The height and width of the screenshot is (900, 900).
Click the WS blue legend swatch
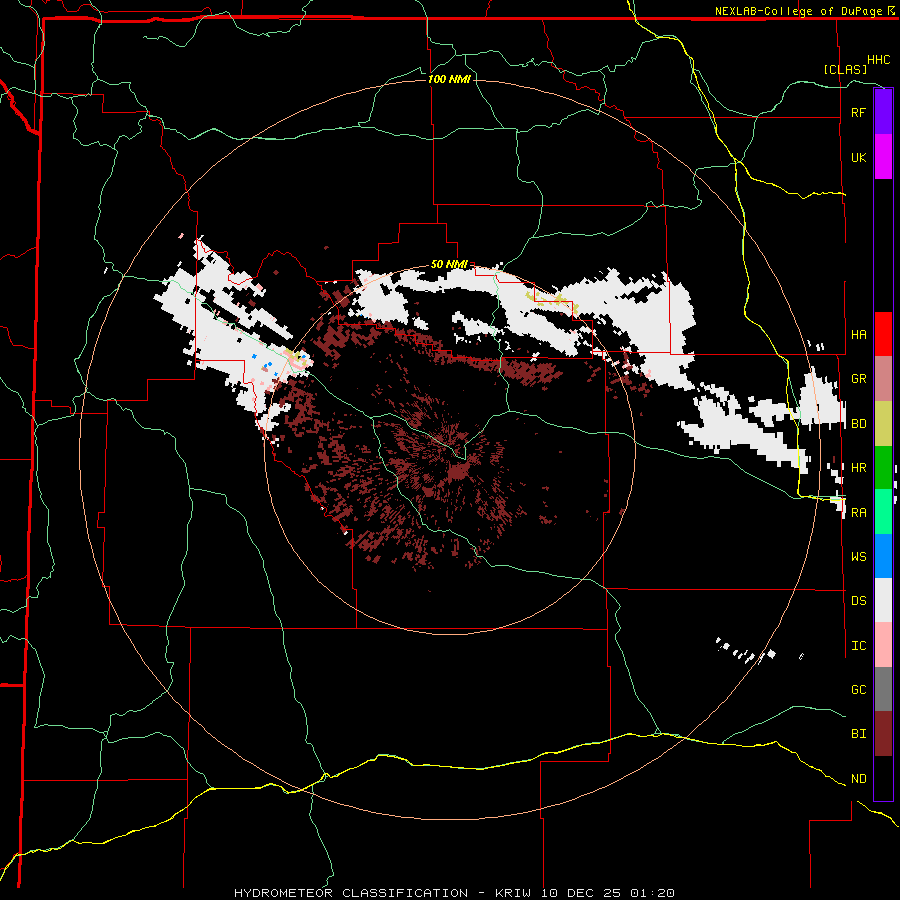(883, 556)
